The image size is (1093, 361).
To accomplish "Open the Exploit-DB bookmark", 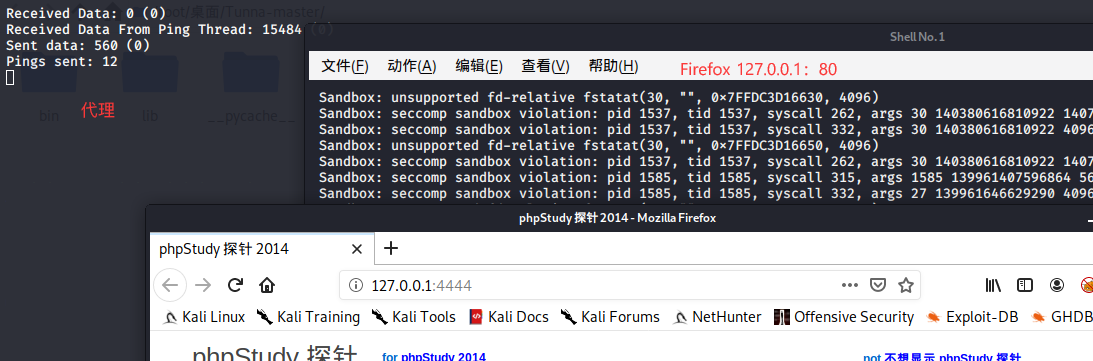I will (972, 317).
